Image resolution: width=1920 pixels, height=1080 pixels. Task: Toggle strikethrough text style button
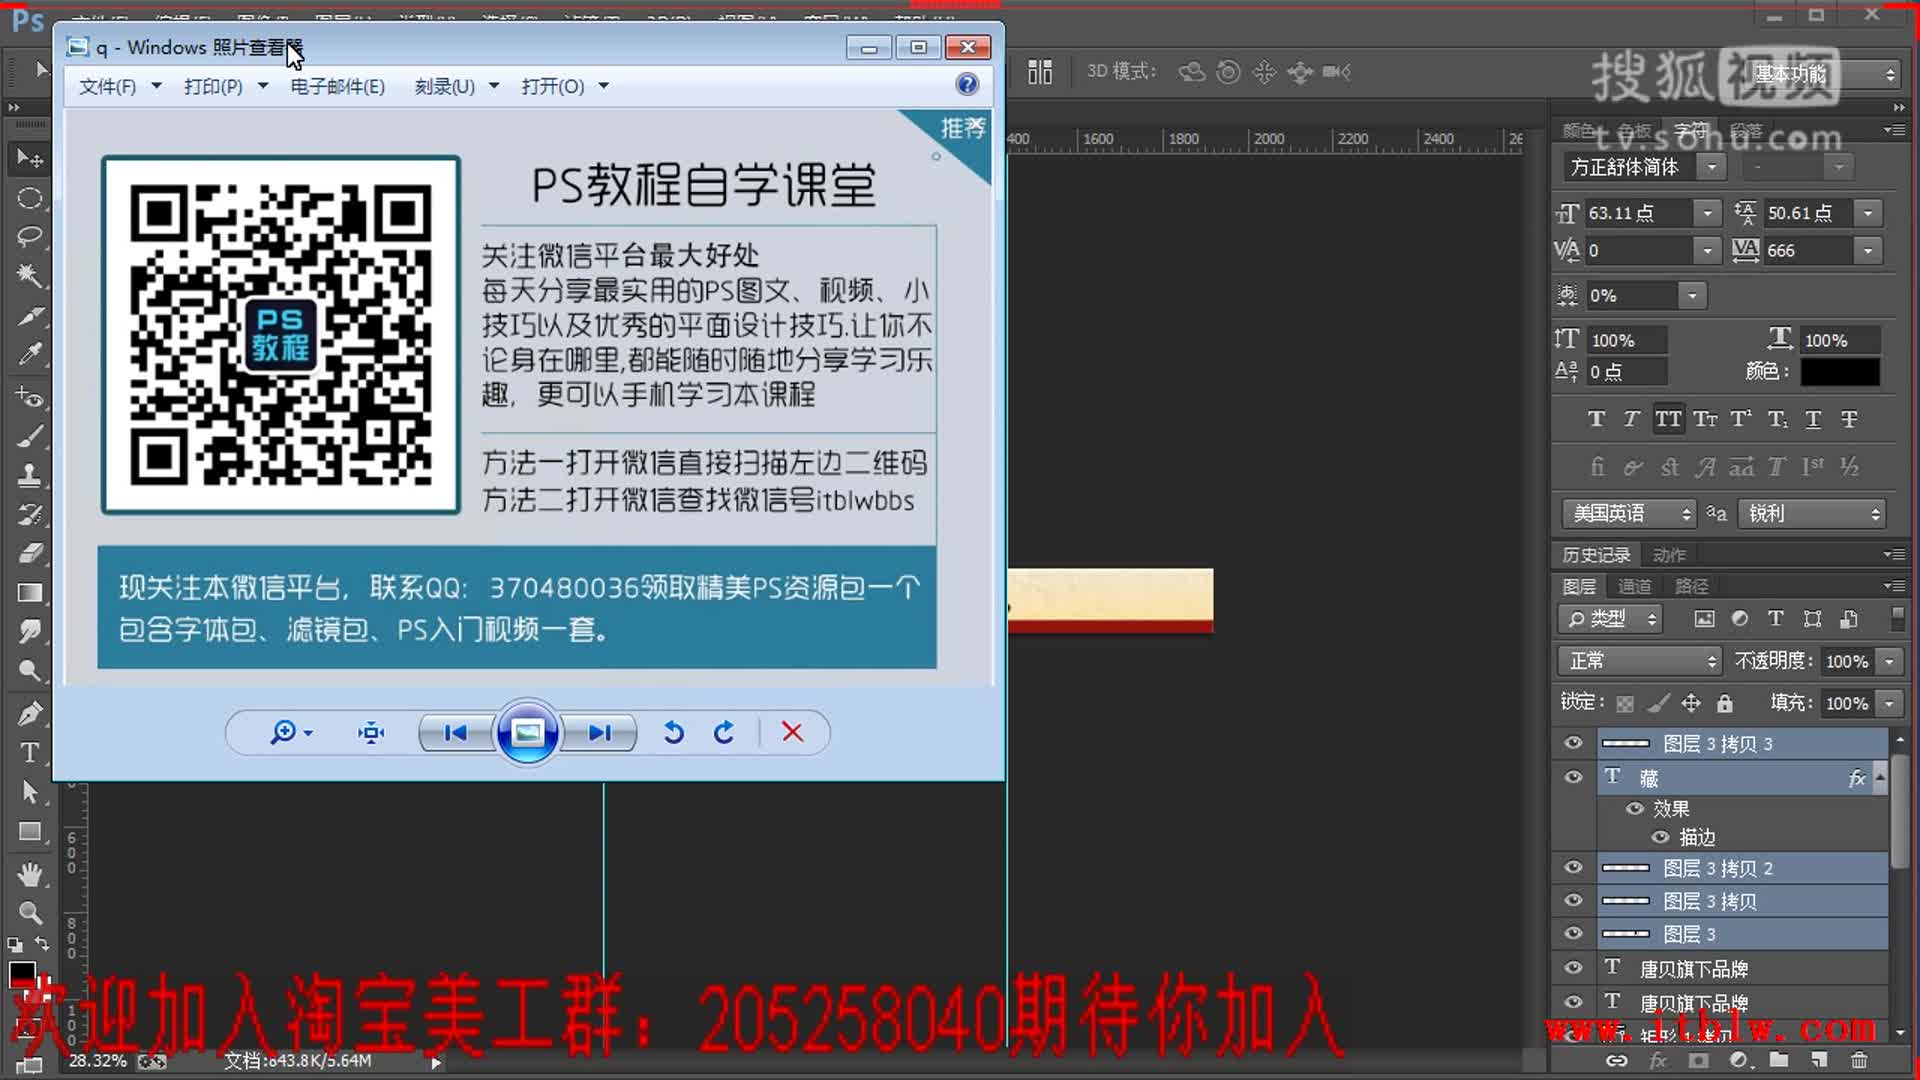click(x=1849, y=419)
